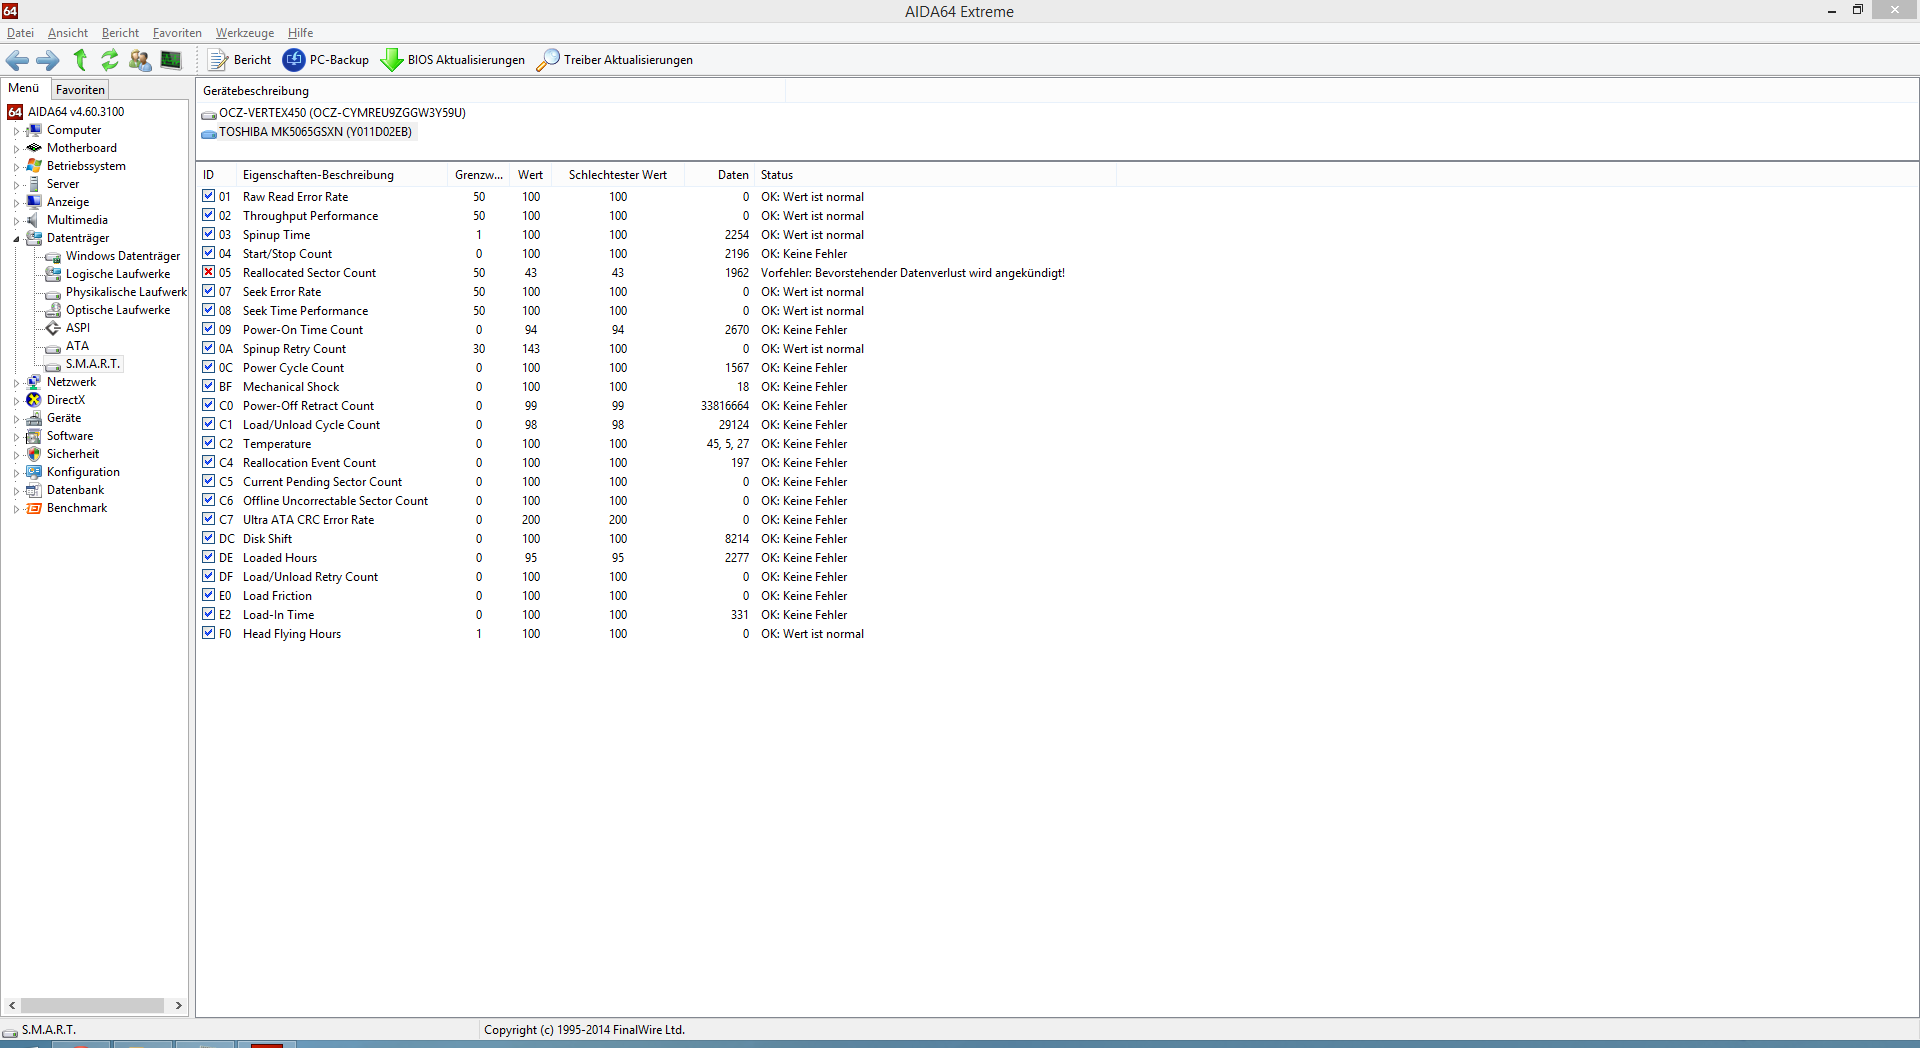This screenshot has width=1920, height=1048.
Task: Expand the Benchmark tree node
Action: click(16, 509)
